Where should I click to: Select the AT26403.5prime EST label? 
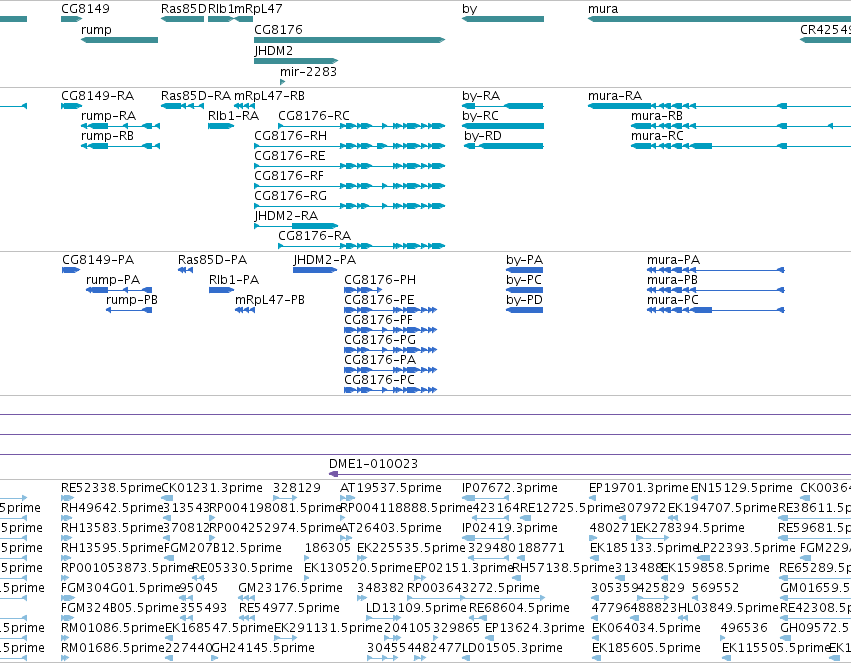coord(391,528)
